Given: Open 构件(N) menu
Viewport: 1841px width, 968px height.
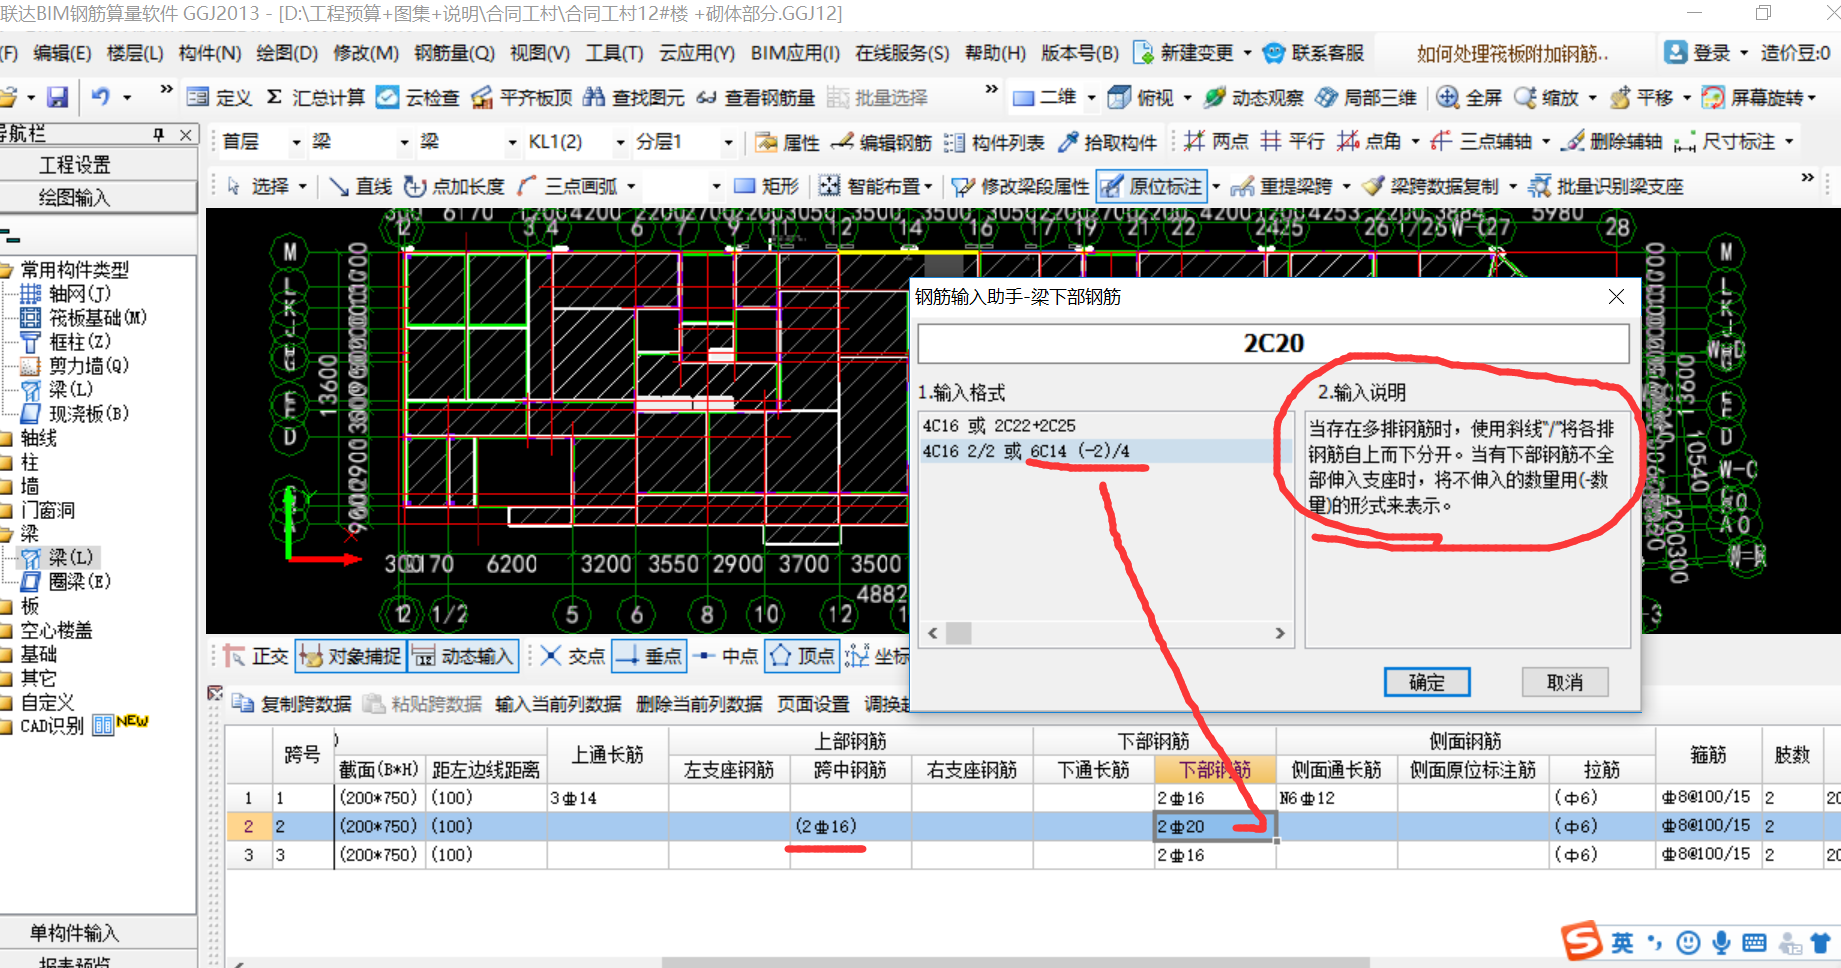Looking at the screenshot, I should pos(210,53).
